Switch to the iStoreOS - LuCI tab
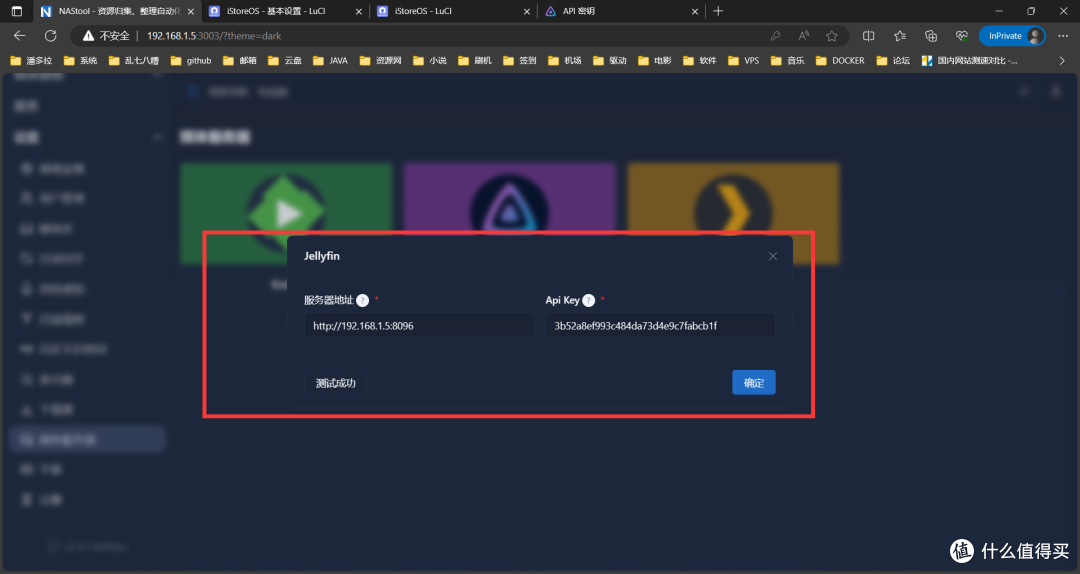 pyautogui.click(x=455, y=11)
